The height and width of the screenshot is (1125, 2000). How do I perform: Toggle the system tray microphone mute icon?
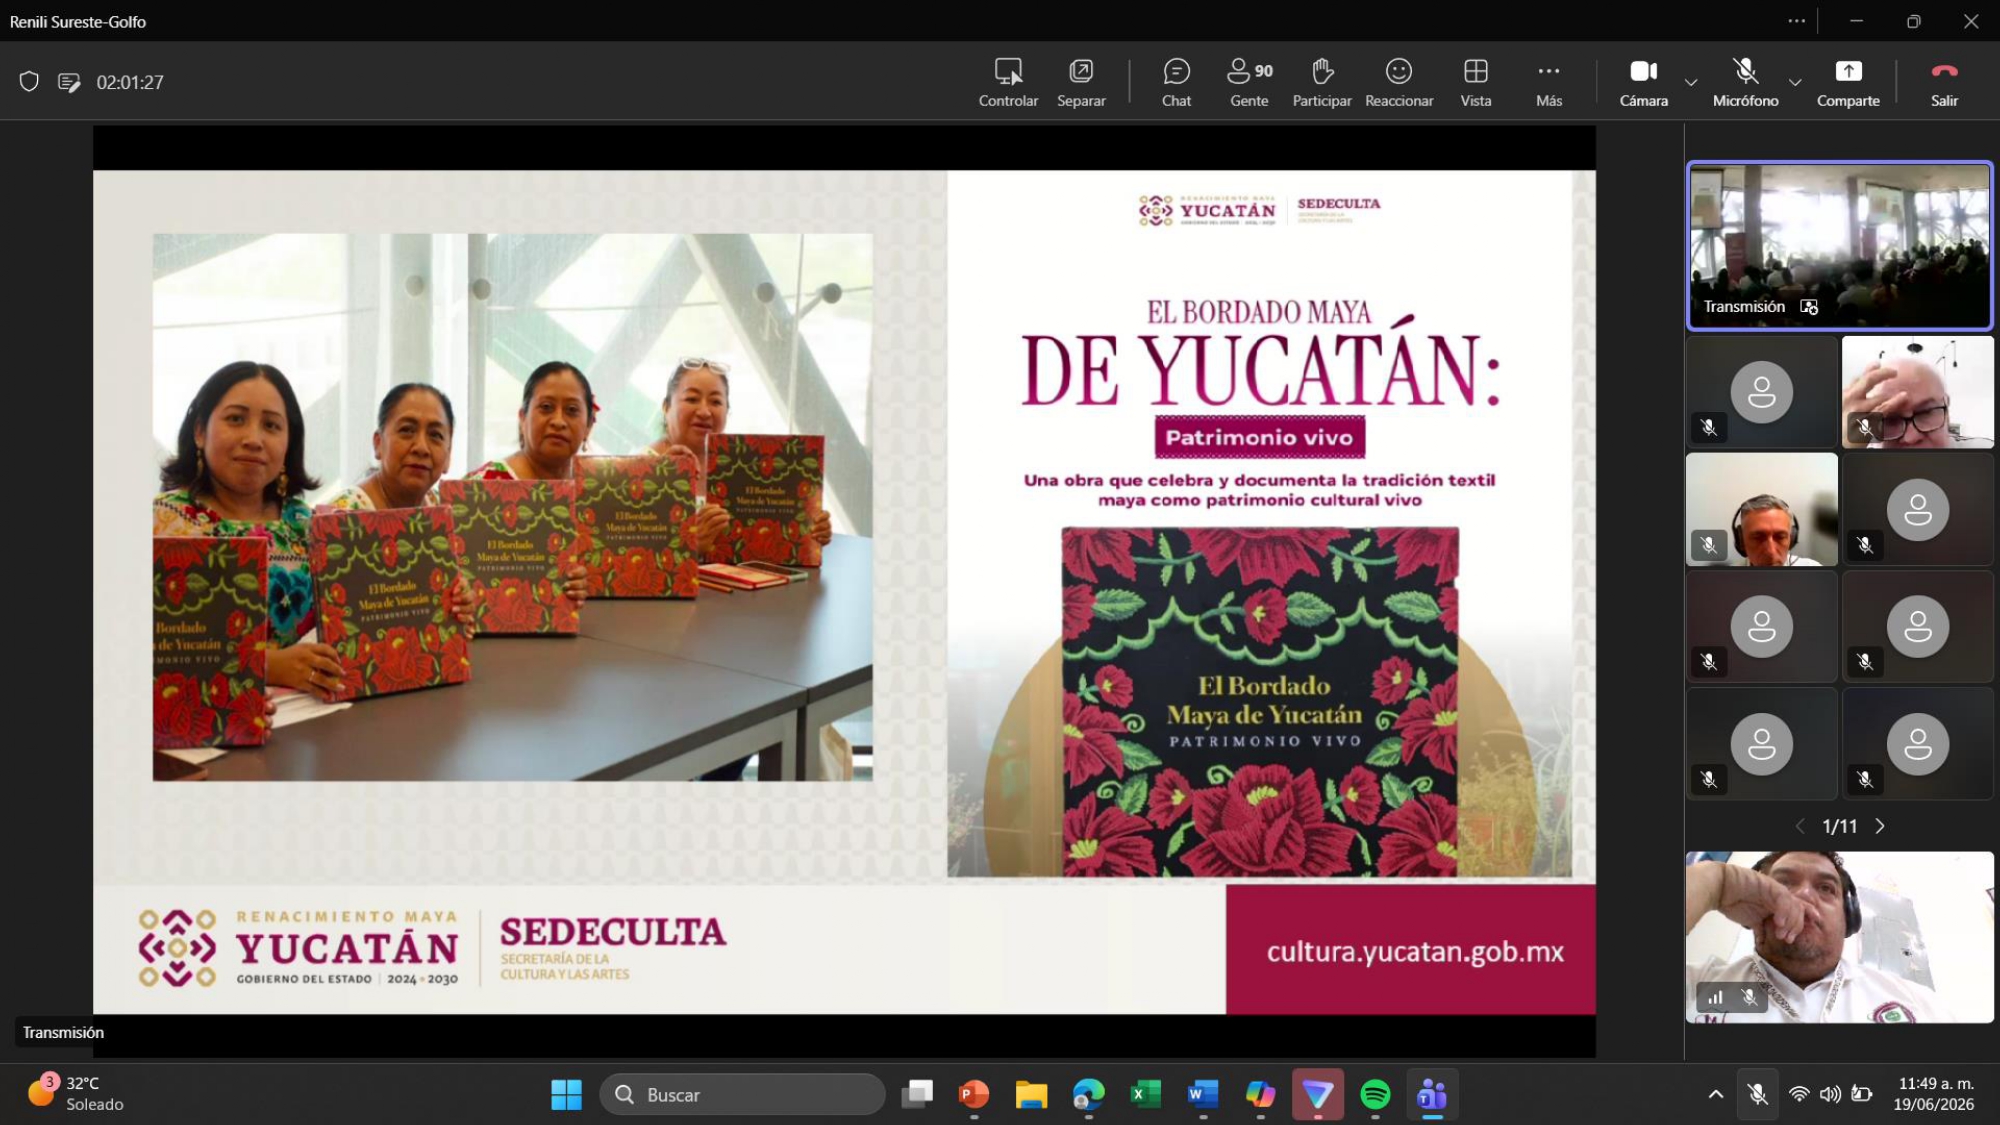[1757, 1095]
